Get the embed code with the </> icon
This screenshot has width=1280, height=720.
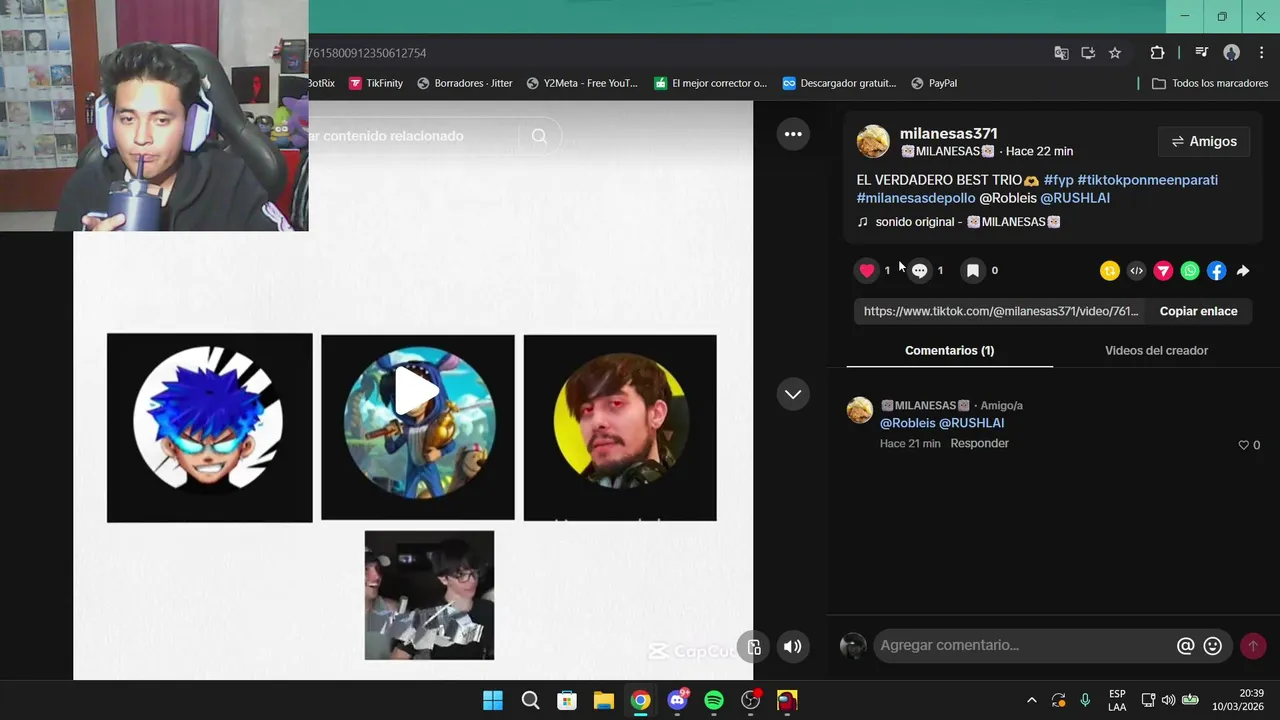1136,270
